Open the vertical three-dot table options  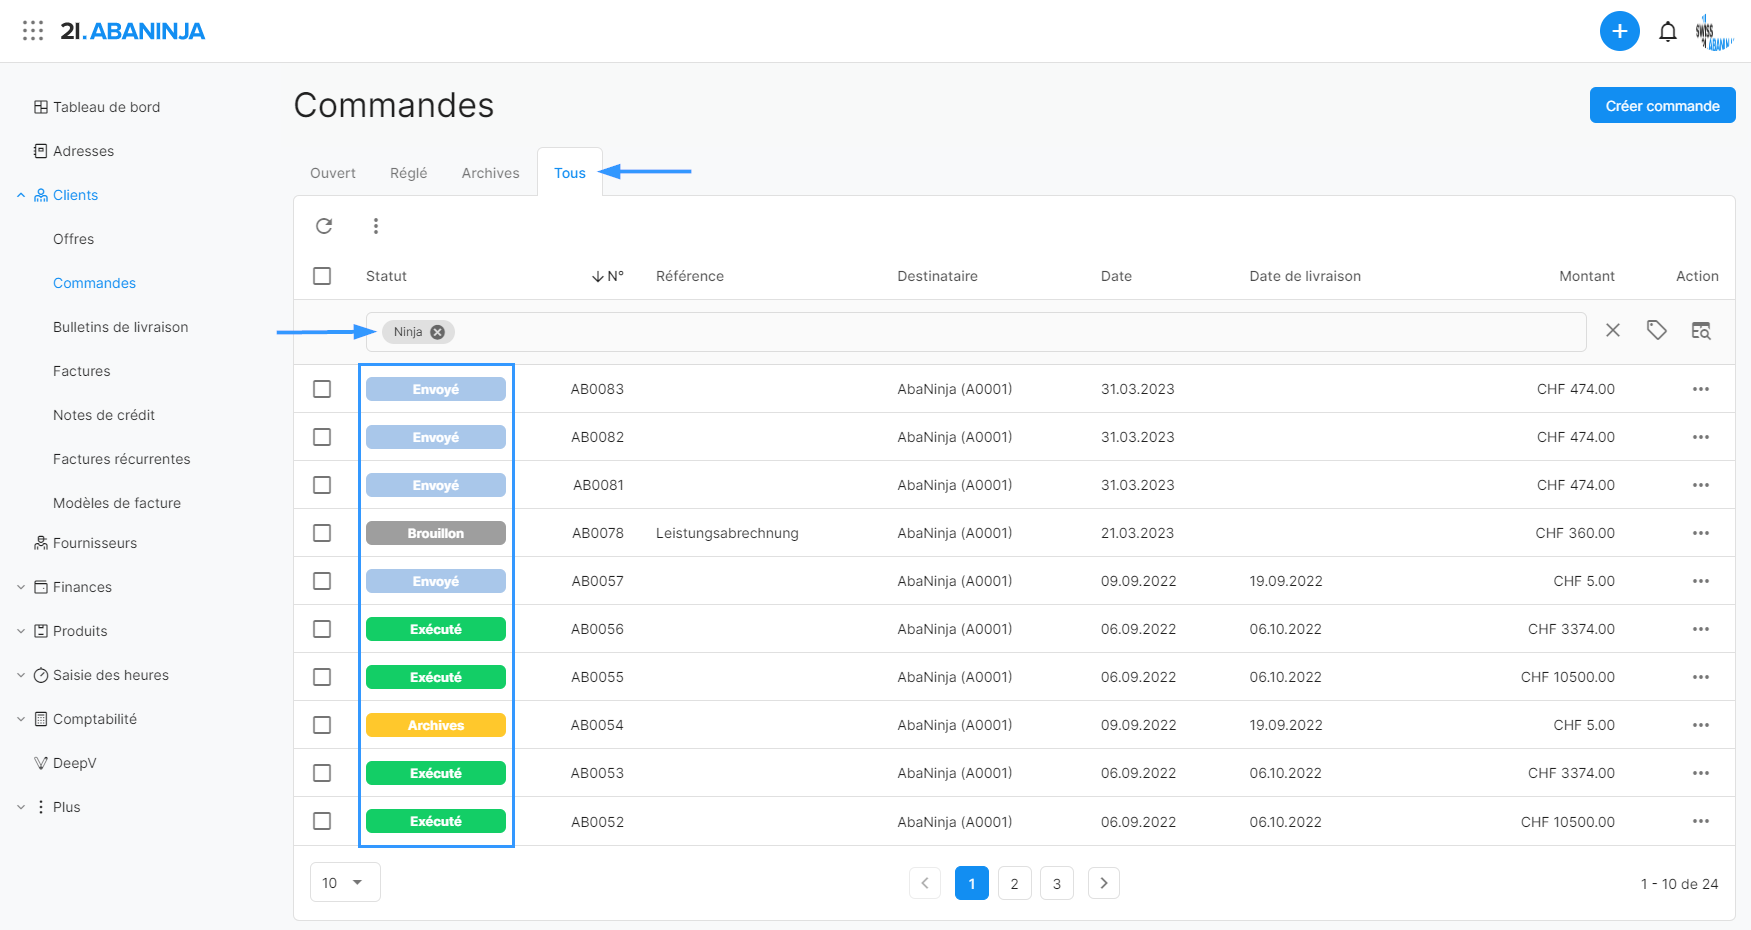(x=376, y=226)
